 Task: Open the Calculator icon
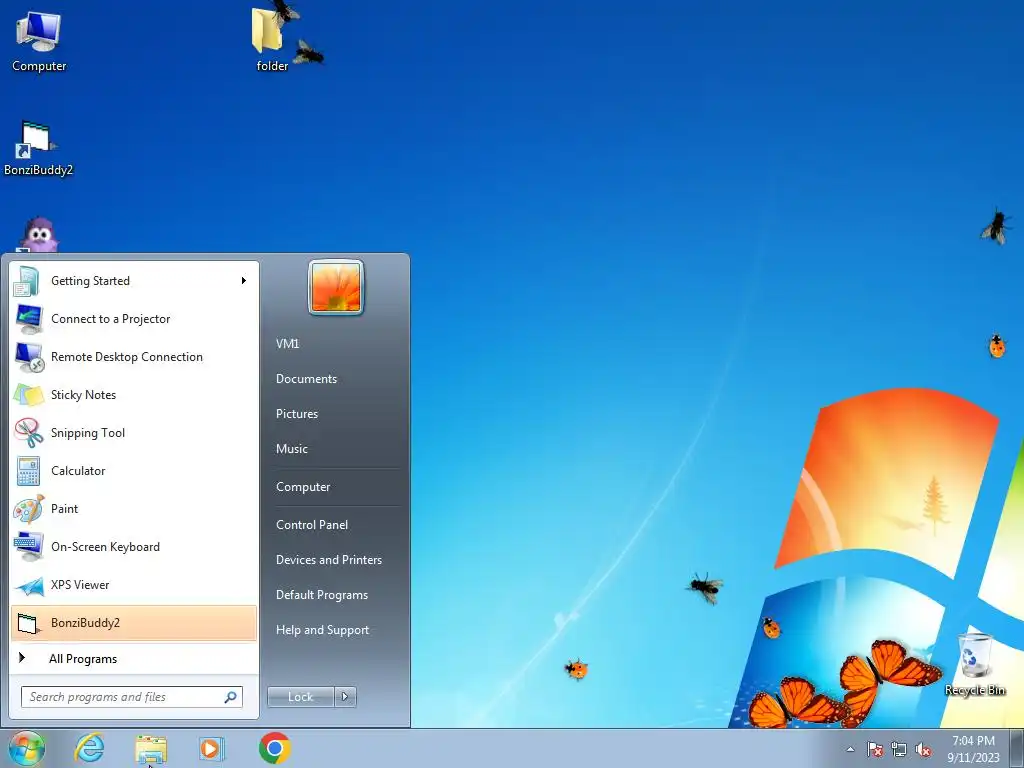coord(29,471)
